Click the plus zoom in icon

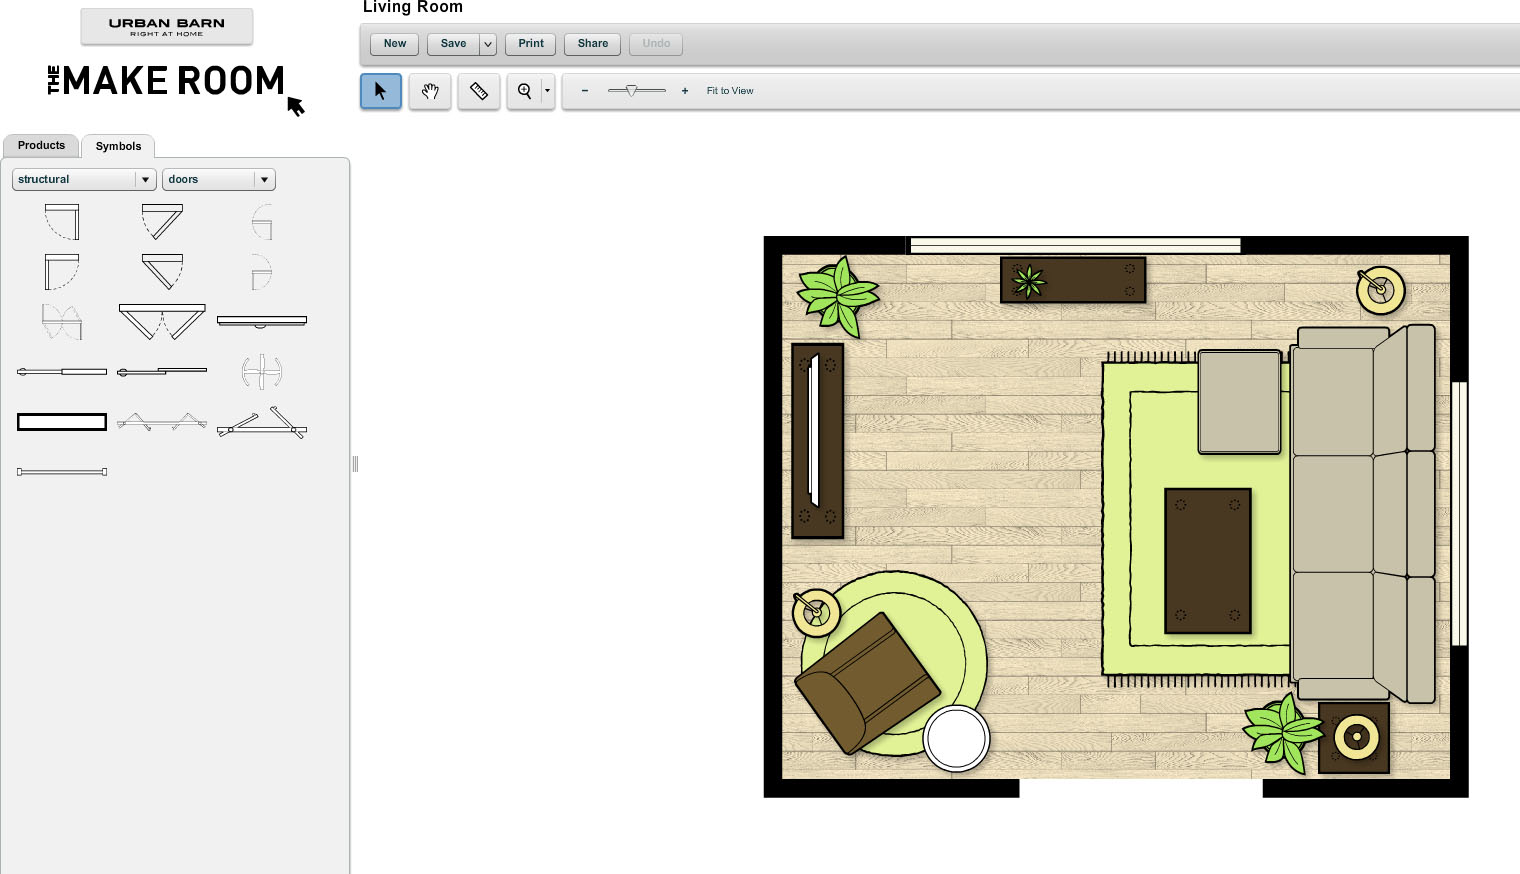pos(685,91)
